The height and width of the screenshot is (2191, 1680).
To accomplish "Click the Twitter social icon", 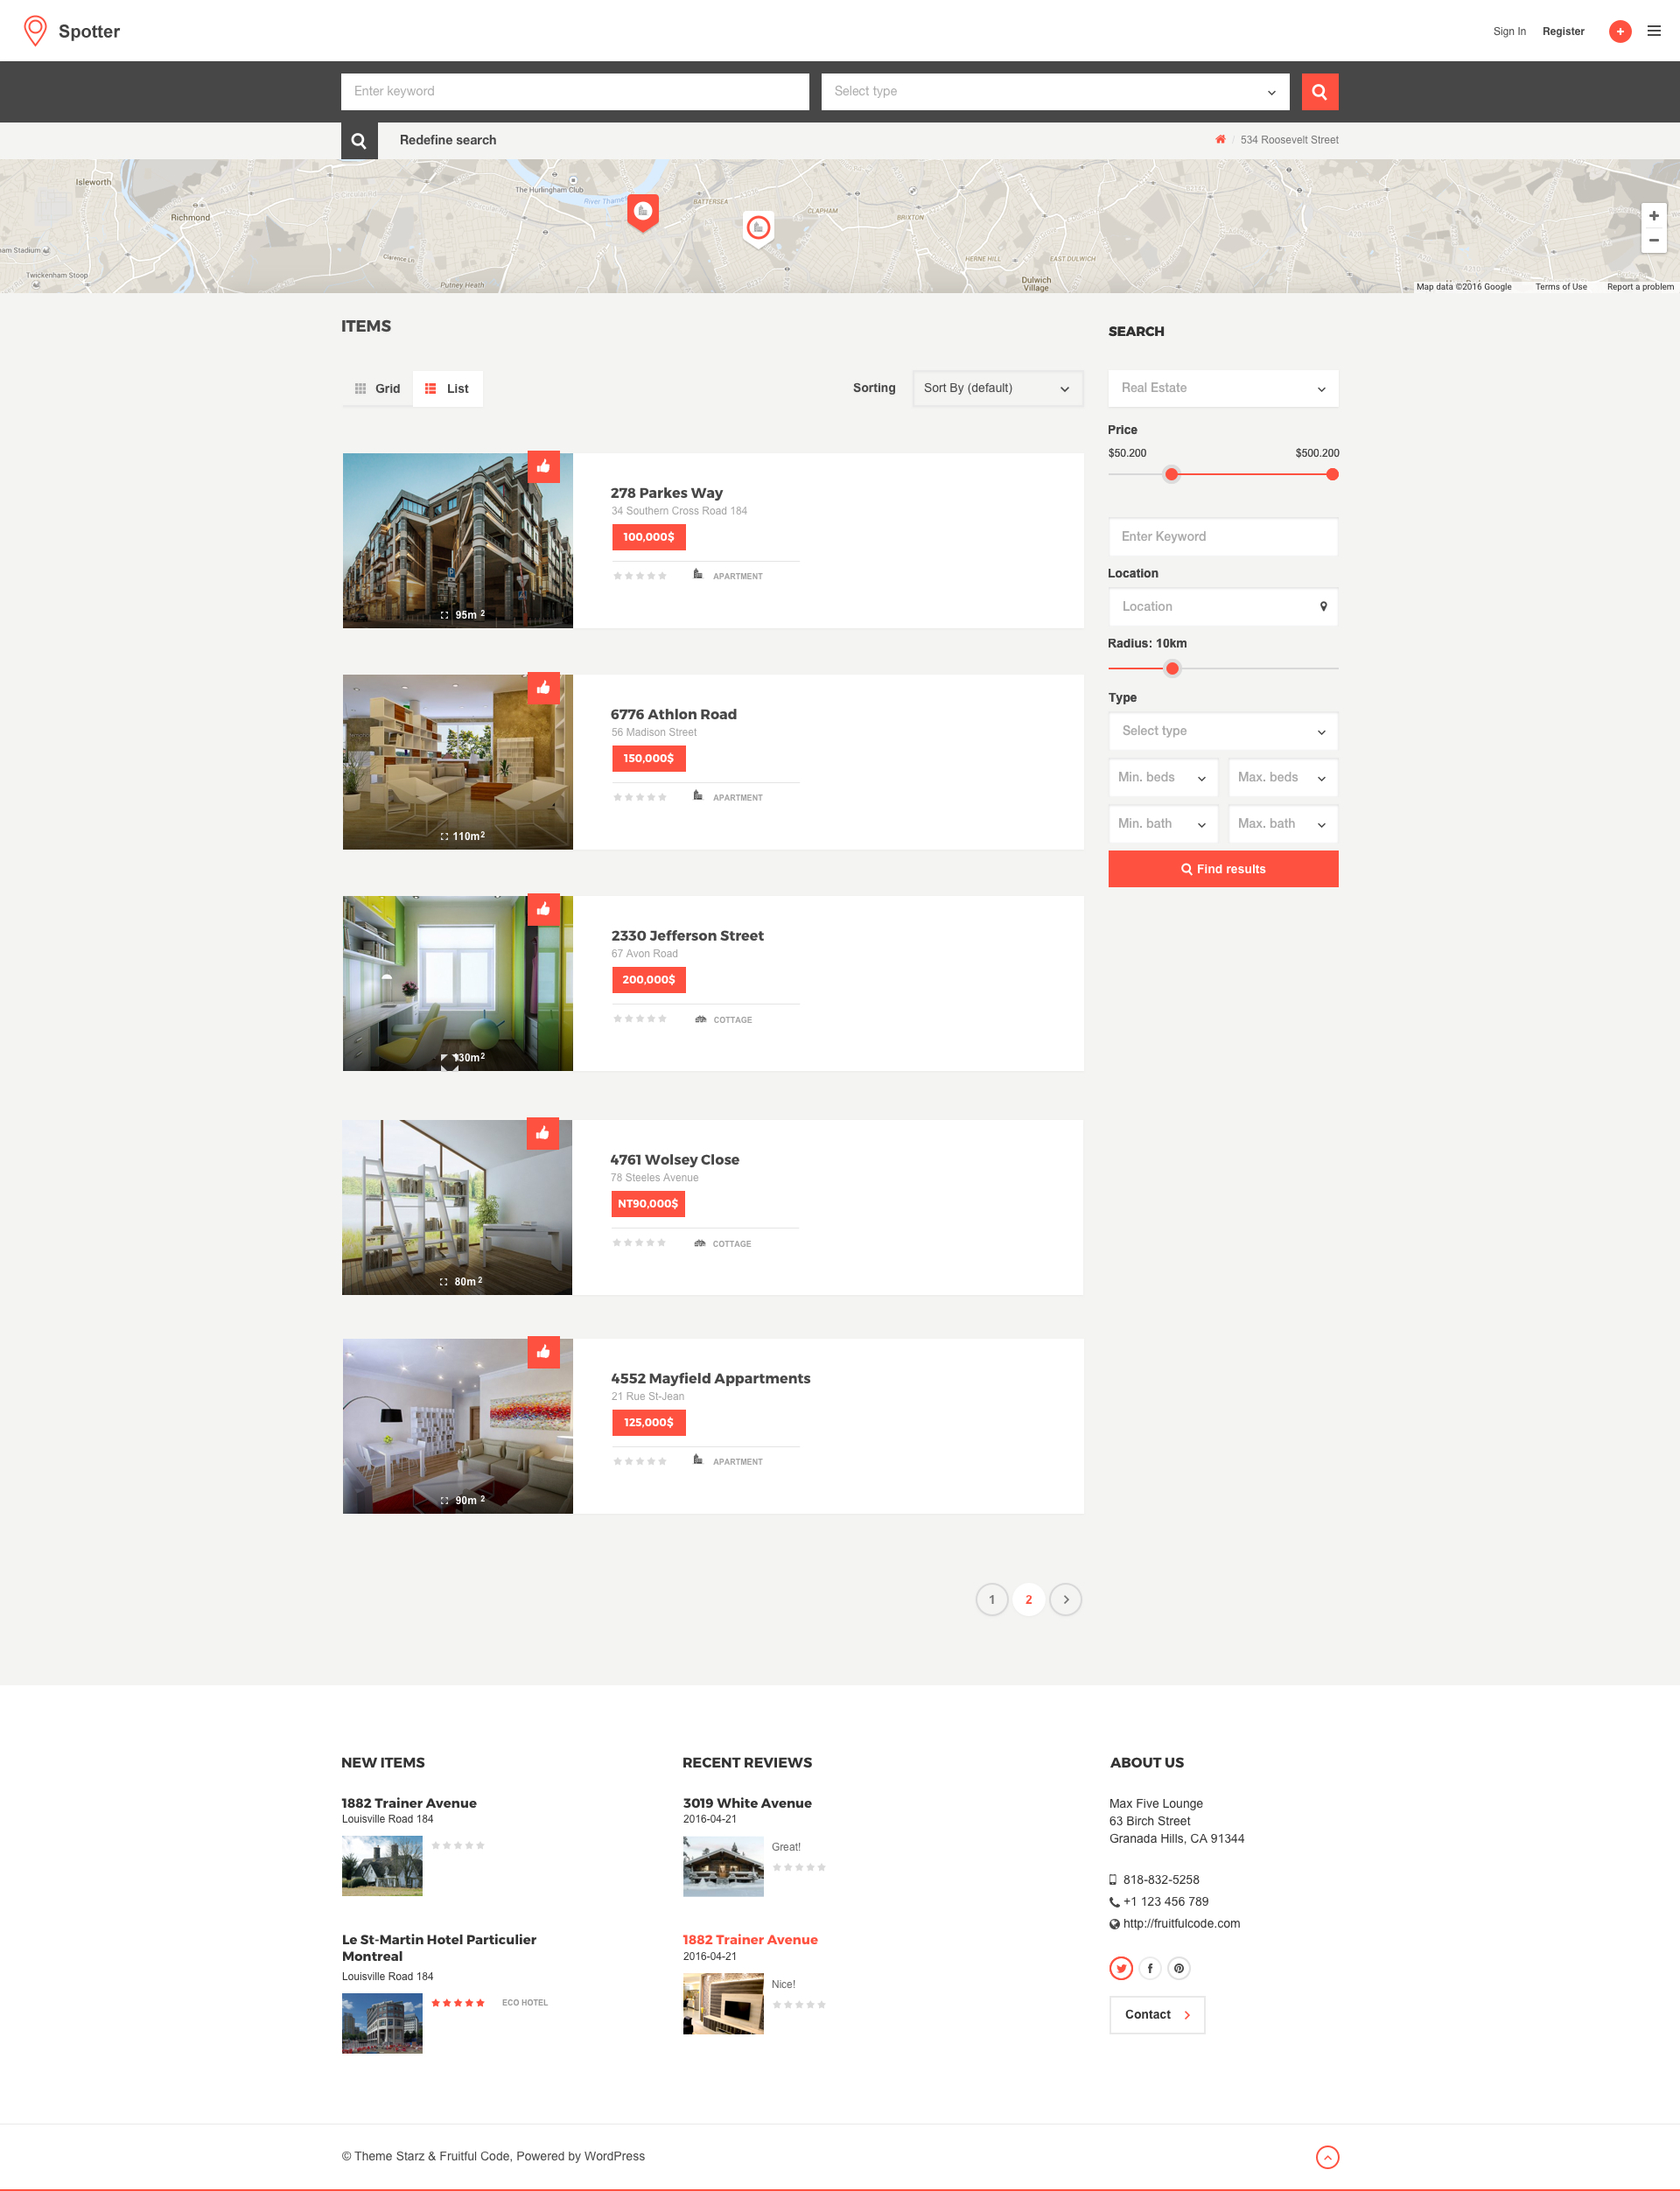I will (1121, 1968).
